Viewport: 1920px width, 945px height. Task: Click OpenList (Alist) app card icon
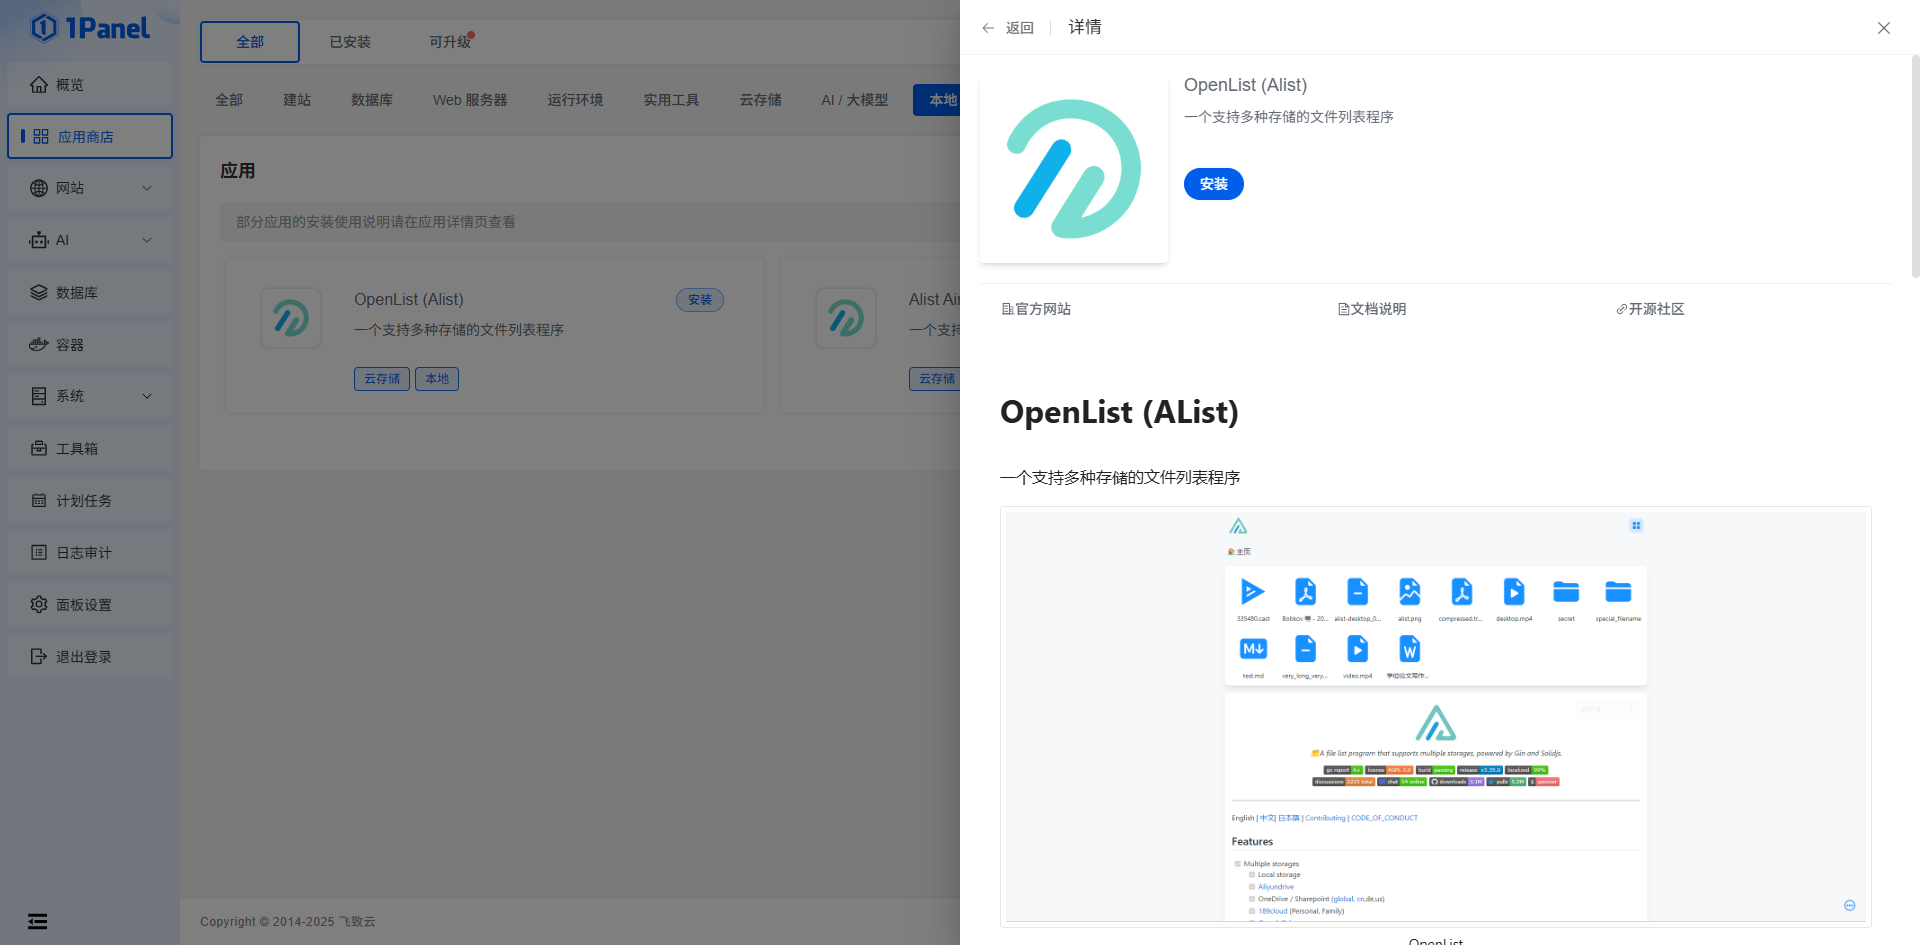pyautogui.click(x=291, y=318)
